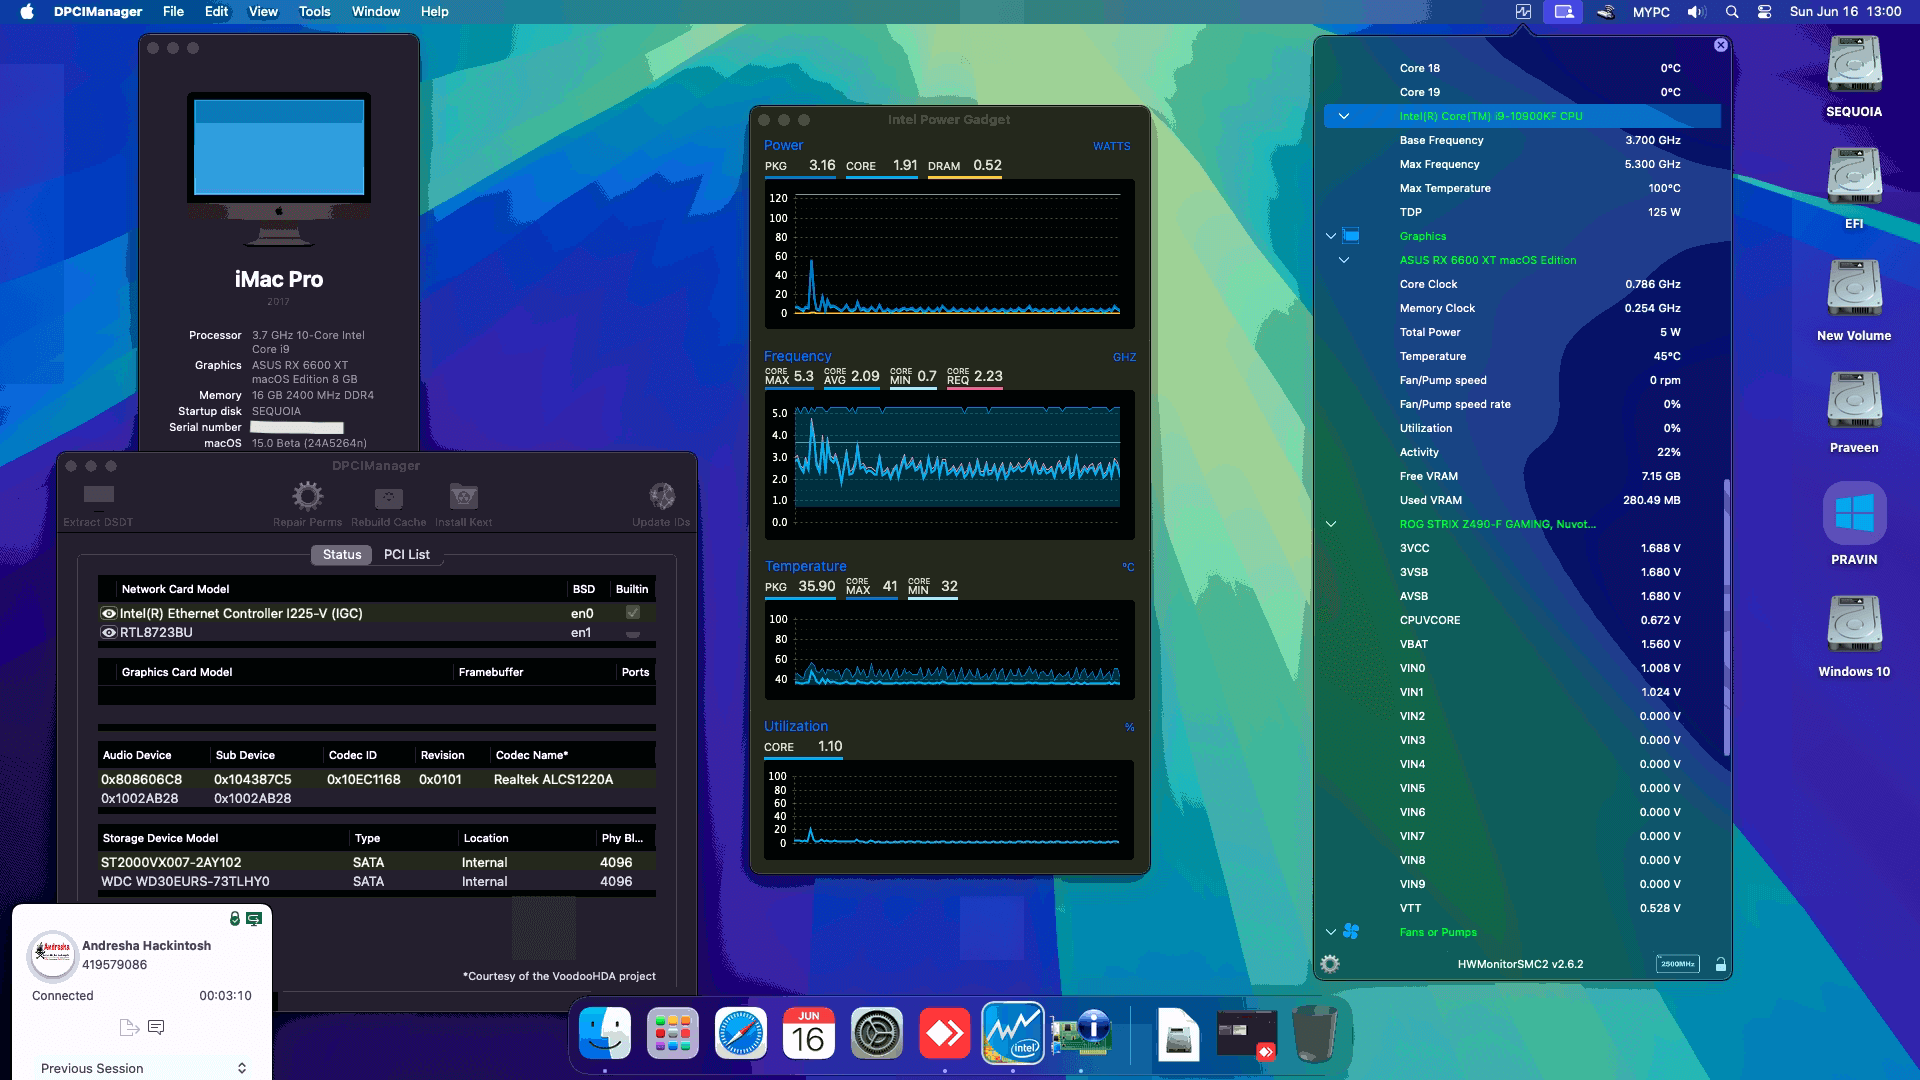Select the SEQUOIA drive on desktop

(x=1854, y=77)
